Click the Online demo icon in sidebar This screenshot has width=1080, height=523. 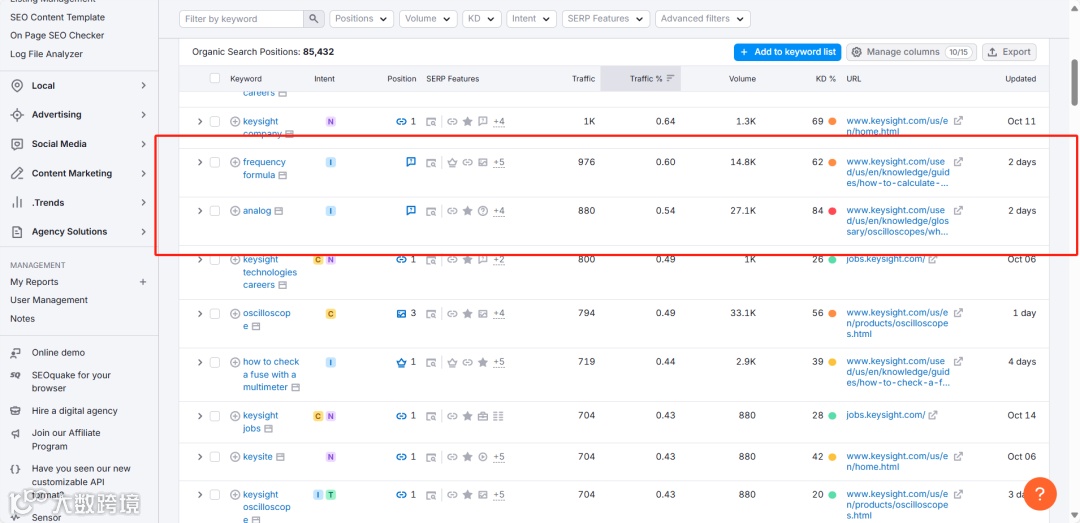[16, 353]
